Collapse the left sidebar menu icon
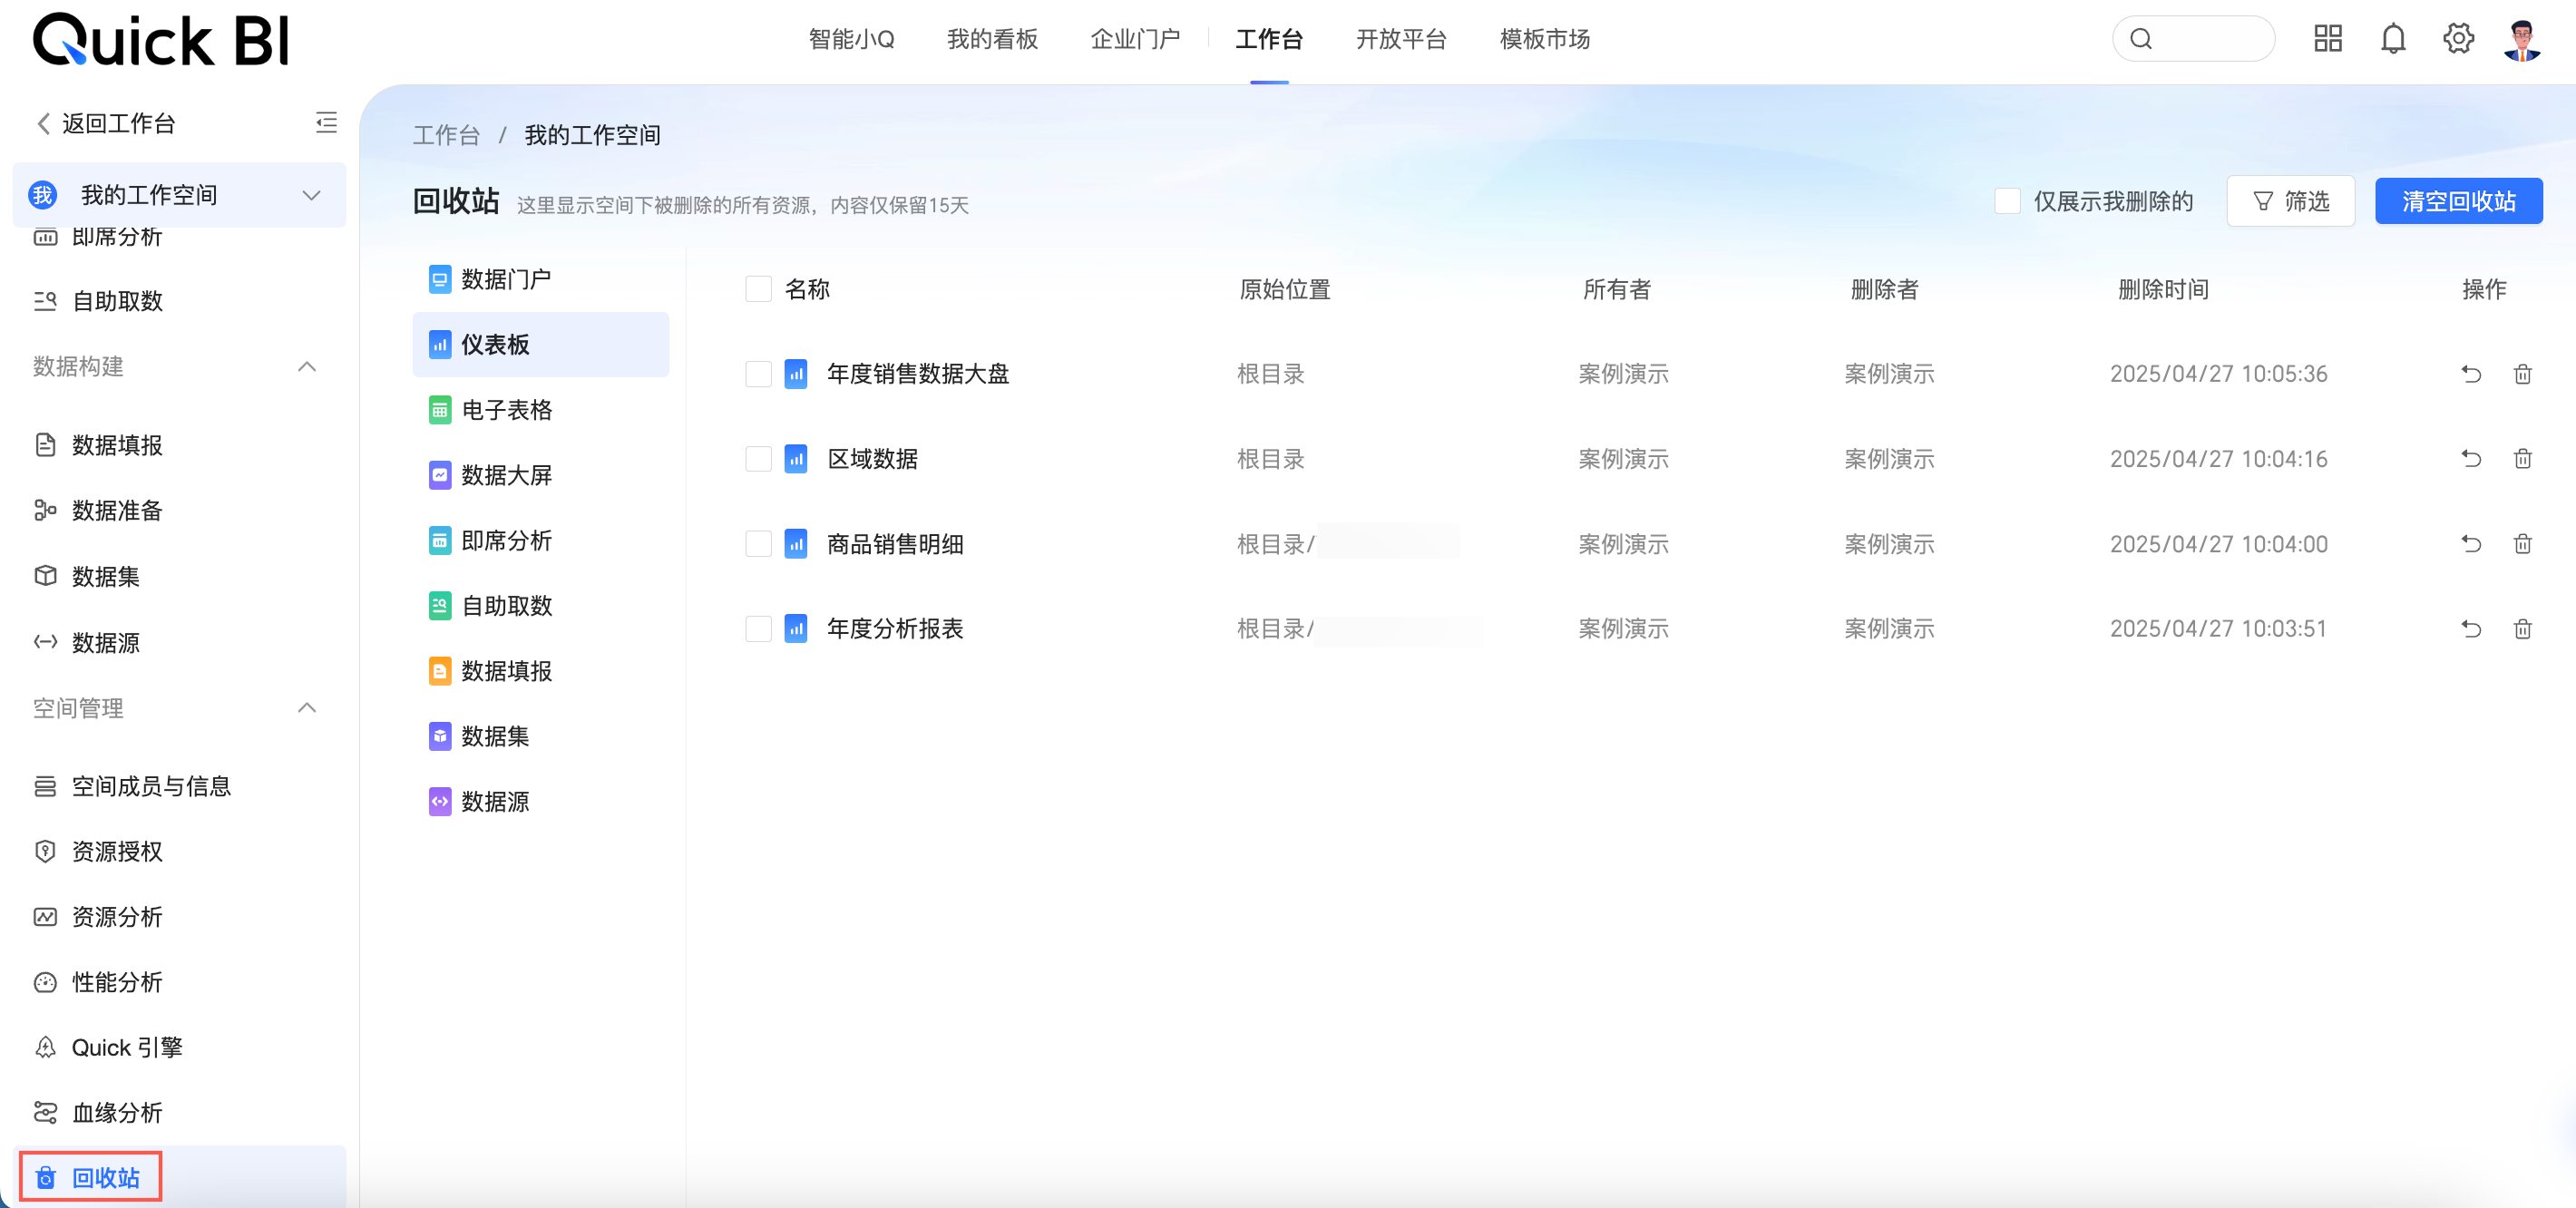The height and width of the screenshot is (1208, 2576). [x=326, y=123]
